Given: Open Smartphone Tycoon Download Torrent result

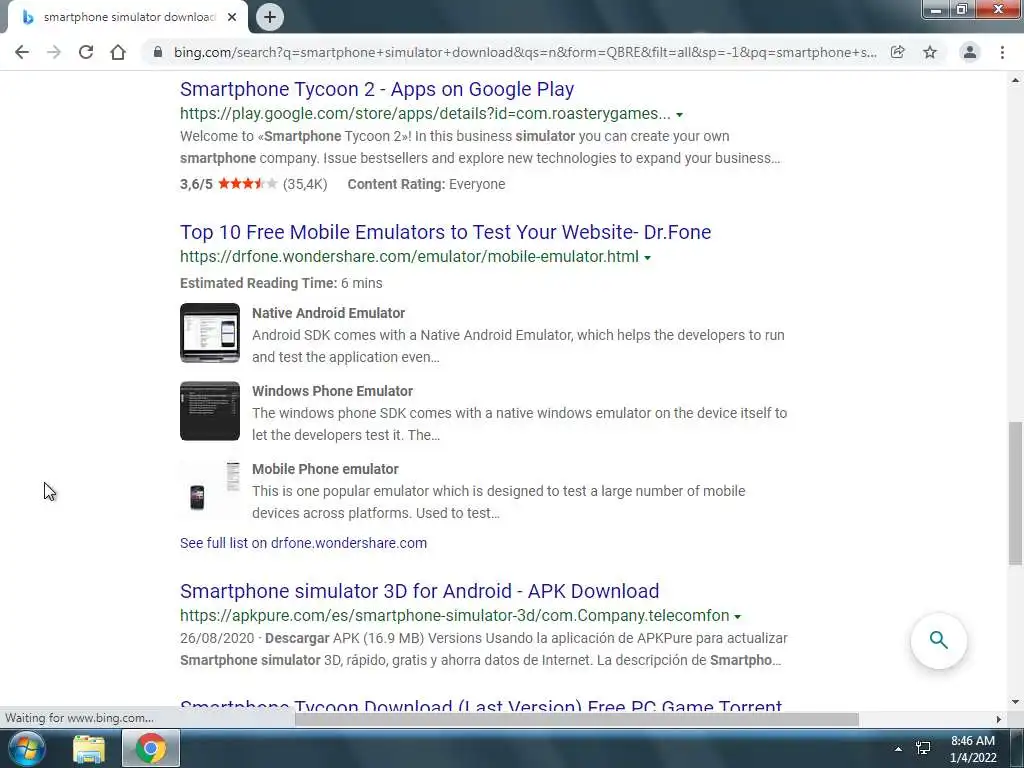Looking at the screenshot, I should point(481,704).
